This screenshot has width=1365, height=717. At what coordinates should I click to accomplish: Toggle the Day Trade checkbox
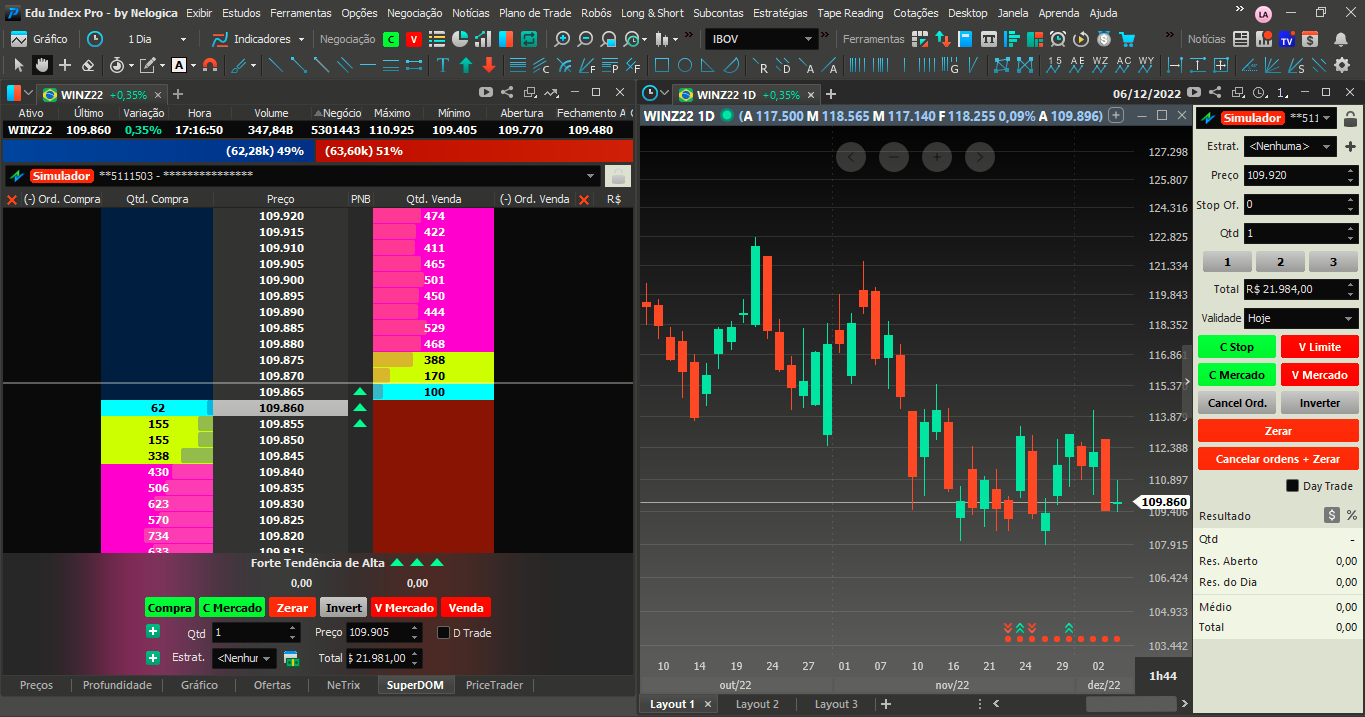1292,486
